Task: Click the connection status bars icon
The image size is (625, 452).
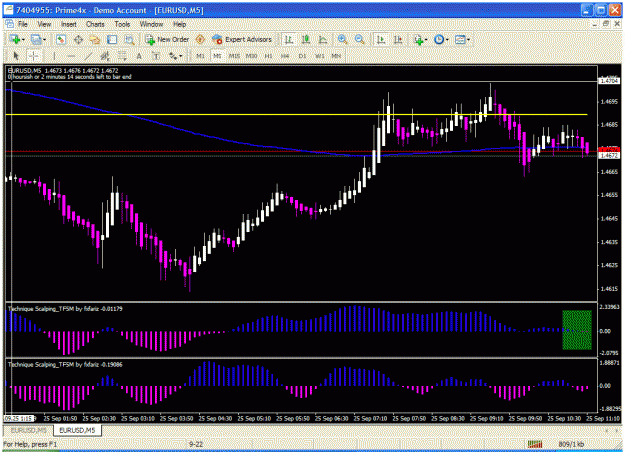Action: click(535, 444)
